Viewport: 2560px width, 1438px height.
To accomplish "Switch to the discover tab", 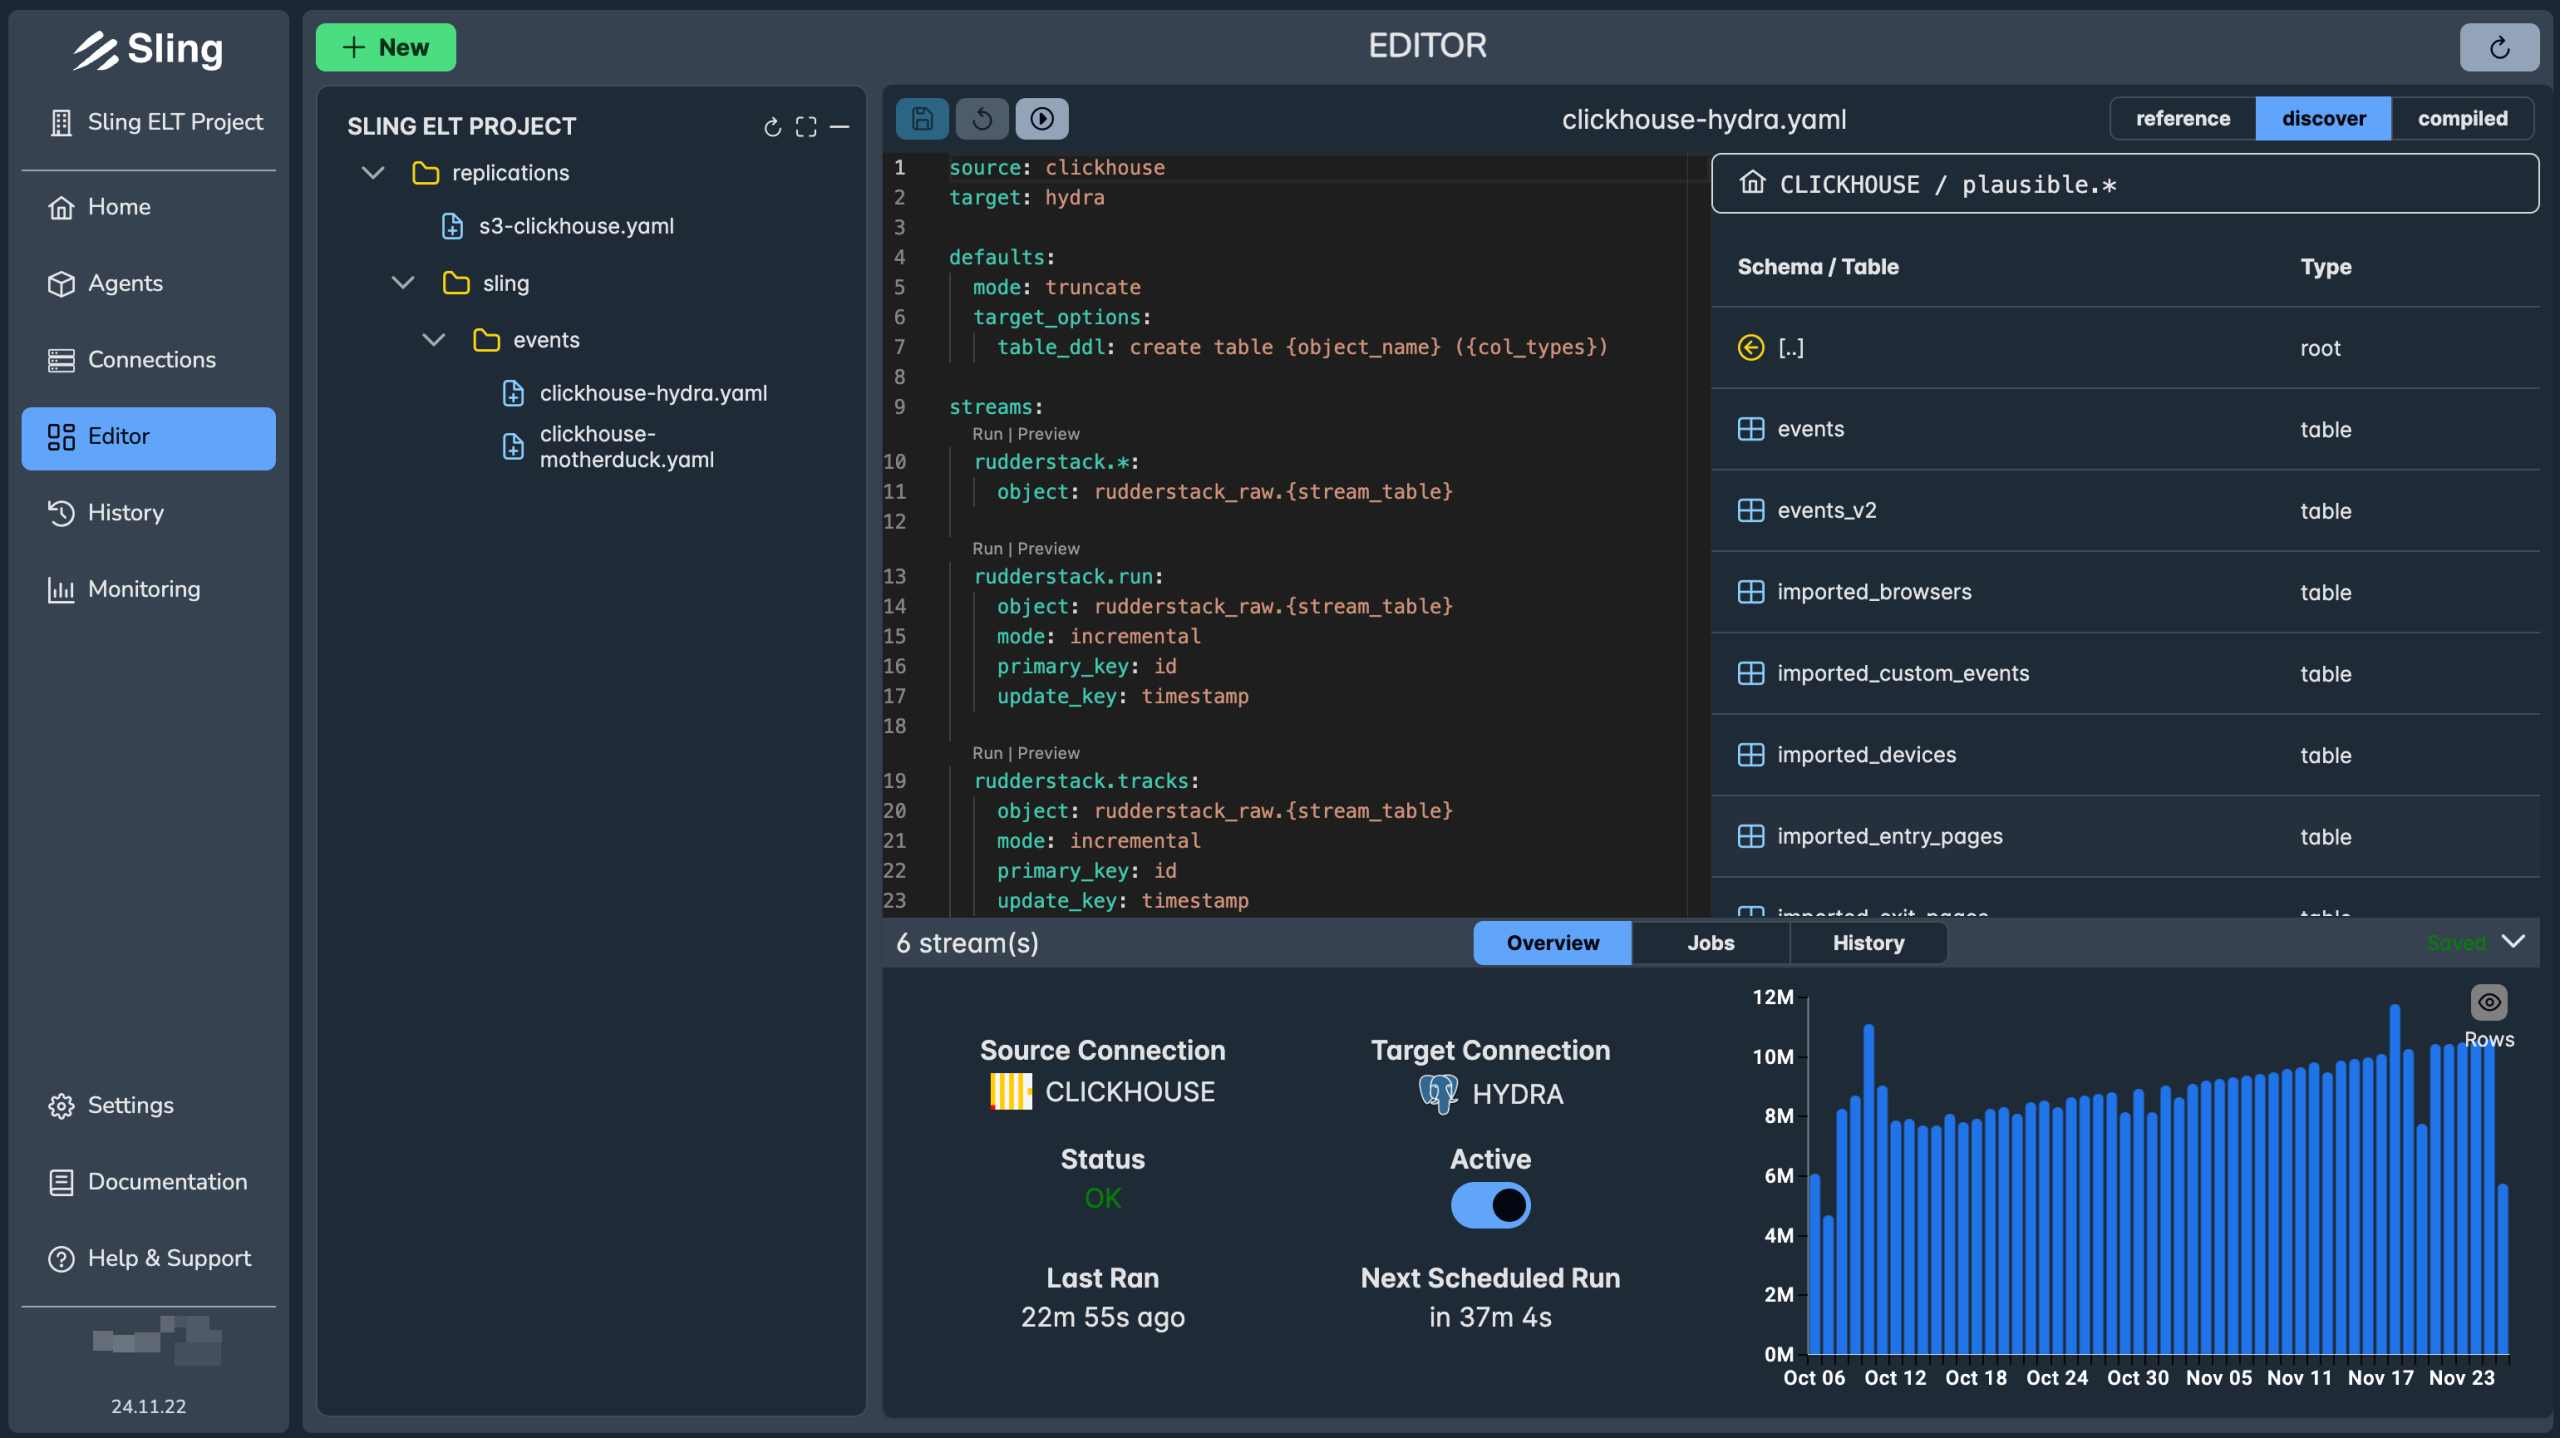I will point(2324,119).
